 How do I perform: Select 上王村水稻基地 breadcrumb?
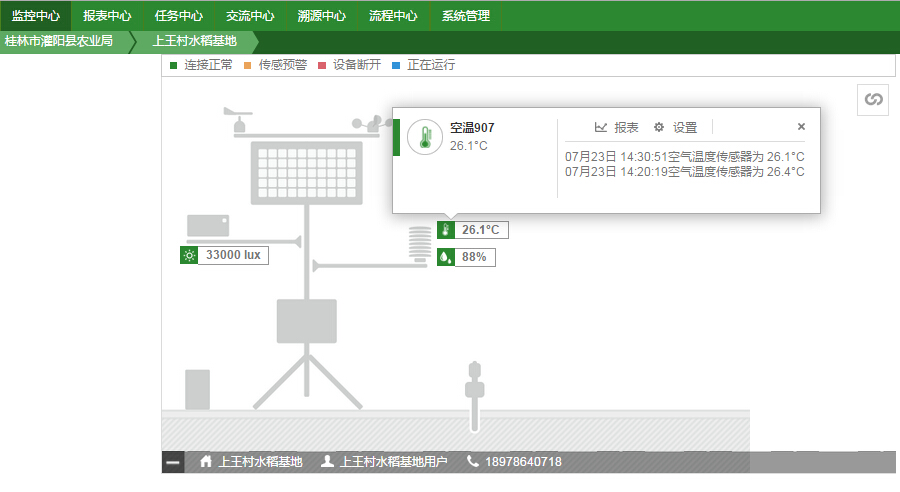click(x=195, y=42)
